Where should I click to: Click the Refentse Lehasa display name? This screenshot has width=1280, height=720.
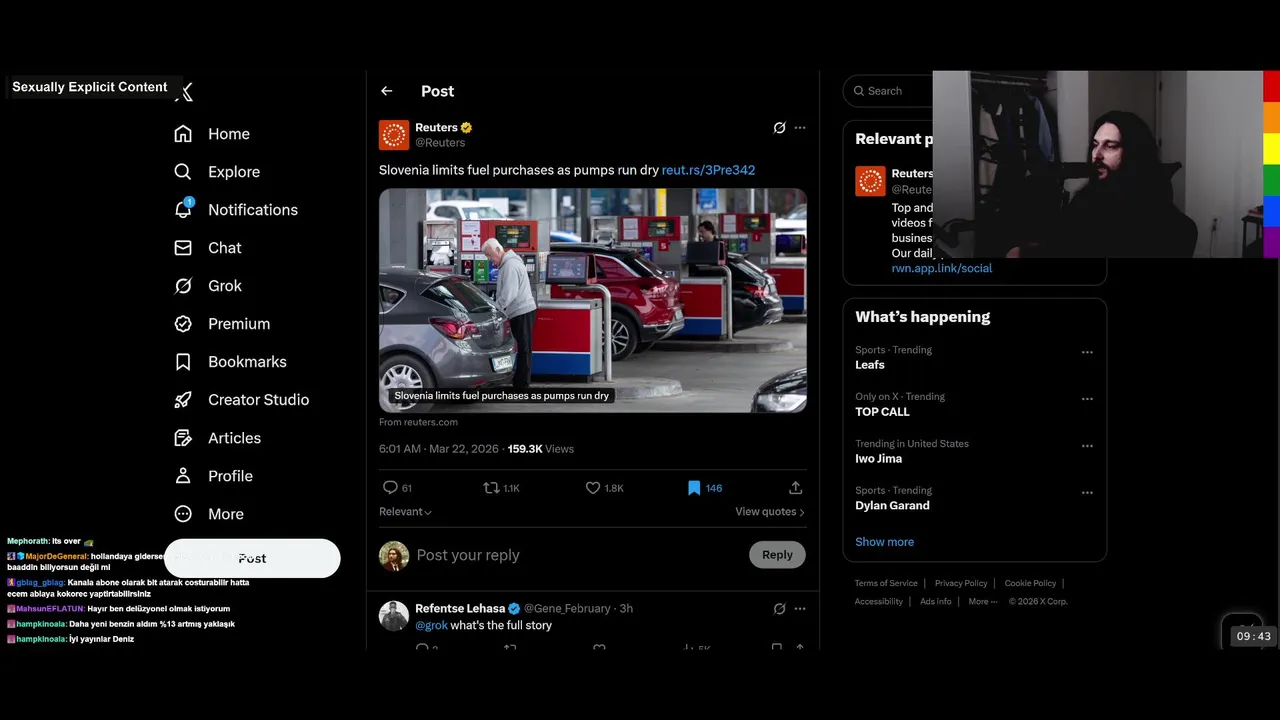[460, 608]
